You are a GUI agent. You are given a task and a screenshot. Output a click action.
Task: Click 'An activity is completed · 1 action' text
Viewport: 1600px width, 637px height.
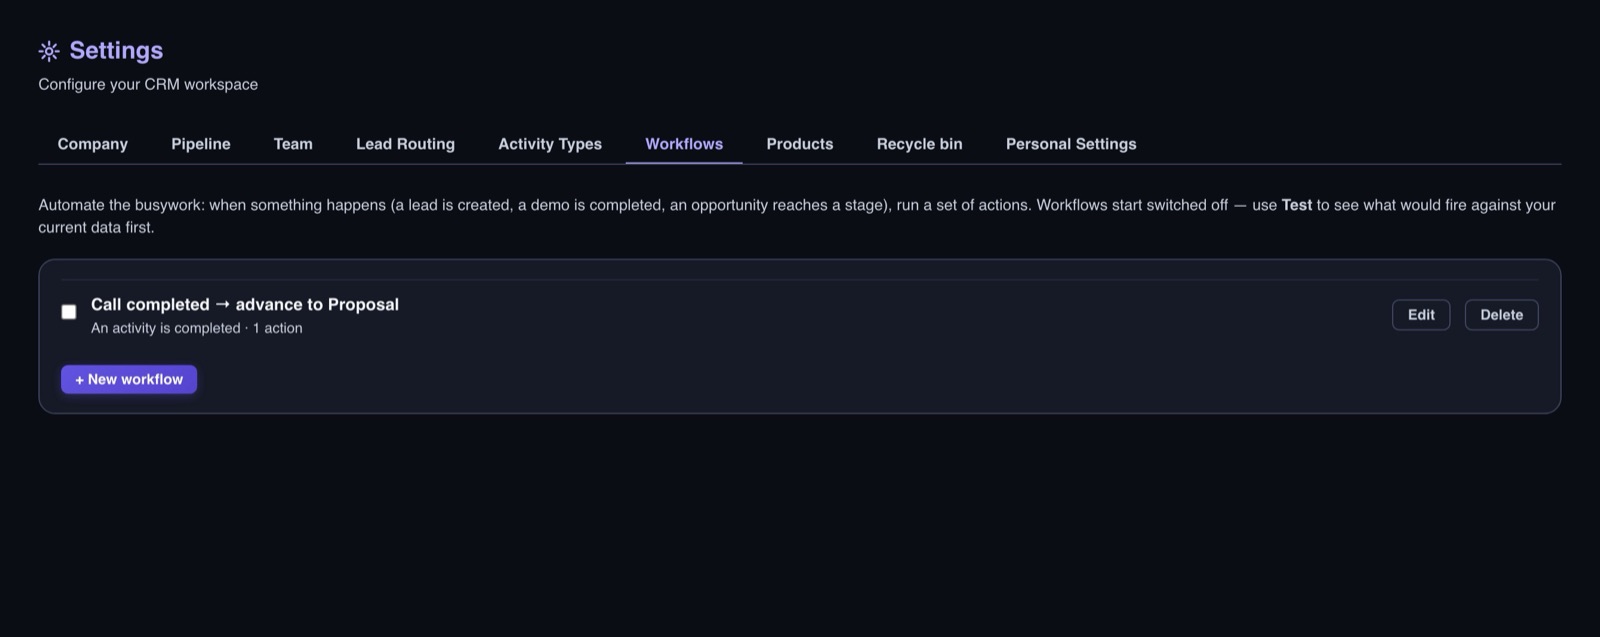[x=197, y=328]
